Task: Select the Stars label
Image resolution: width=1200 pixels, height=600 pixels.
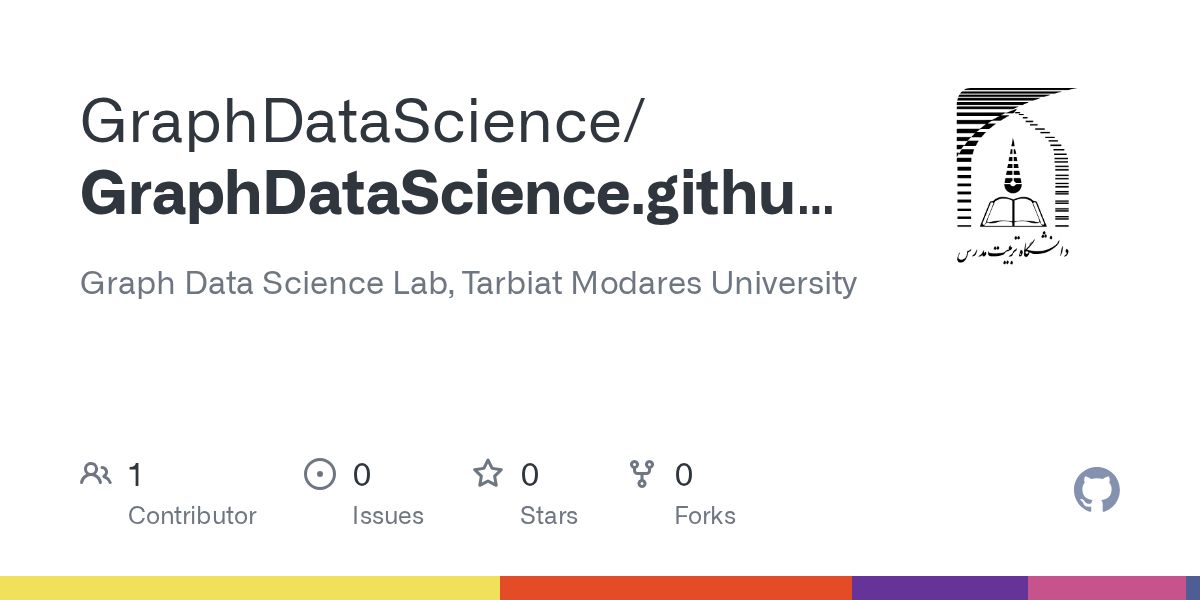Action: 549,516
